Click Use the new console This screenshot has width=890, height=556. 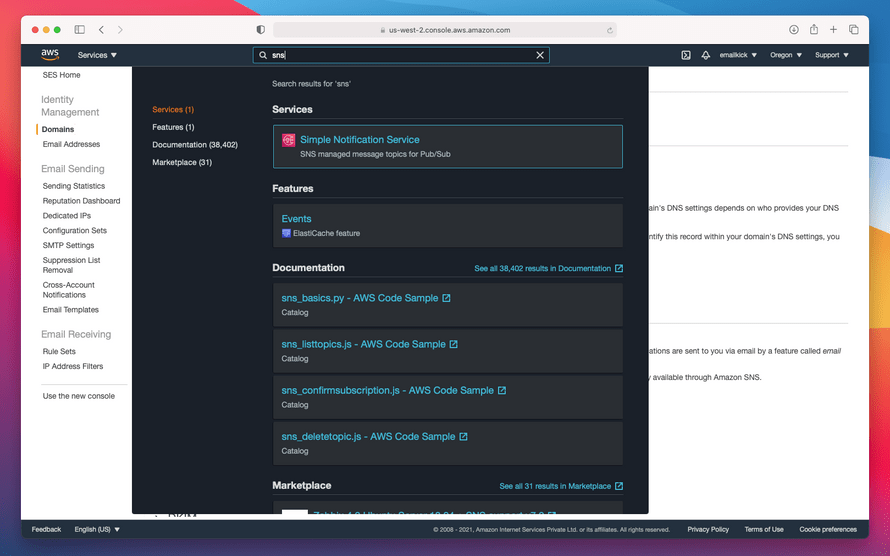[78, 396]
